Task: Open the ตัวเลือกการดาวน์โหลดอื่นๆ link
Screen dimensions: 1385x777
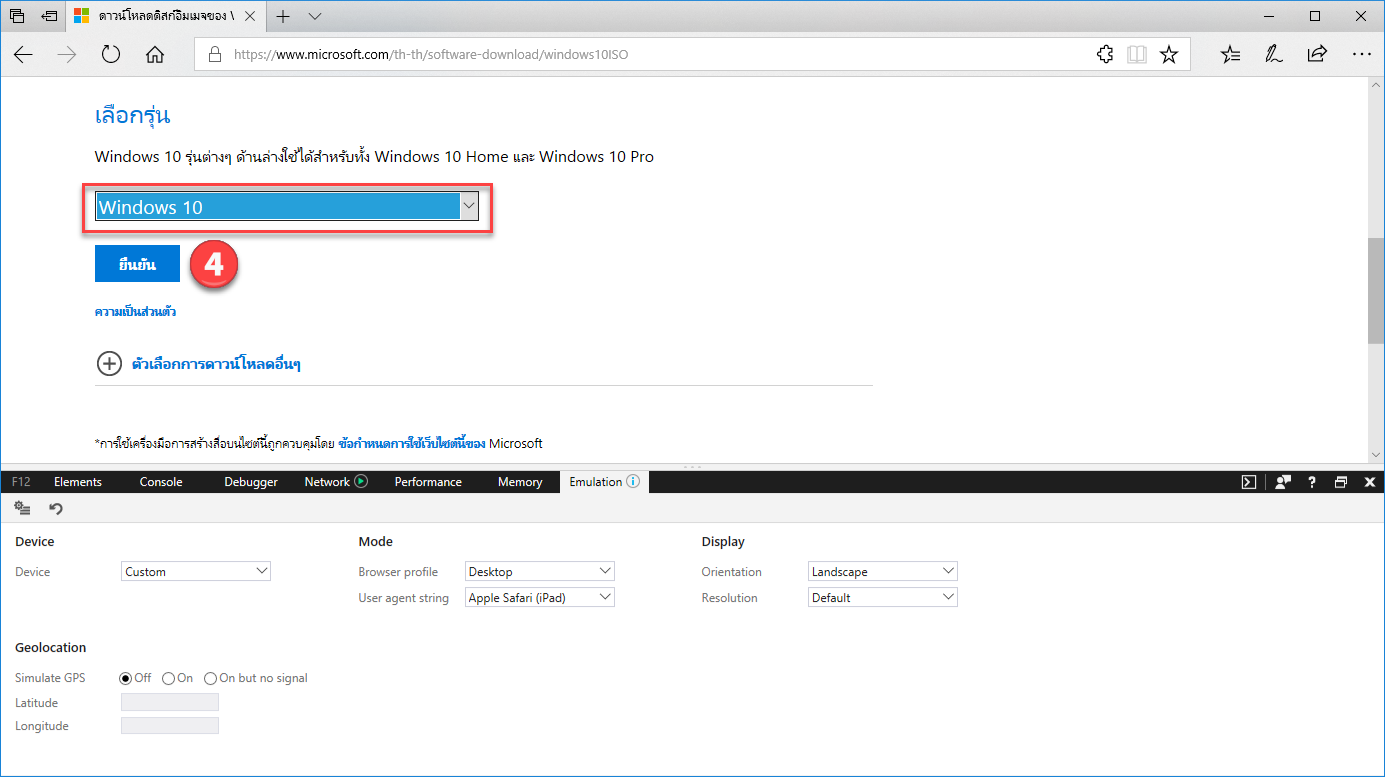Action: pos(216,364)
